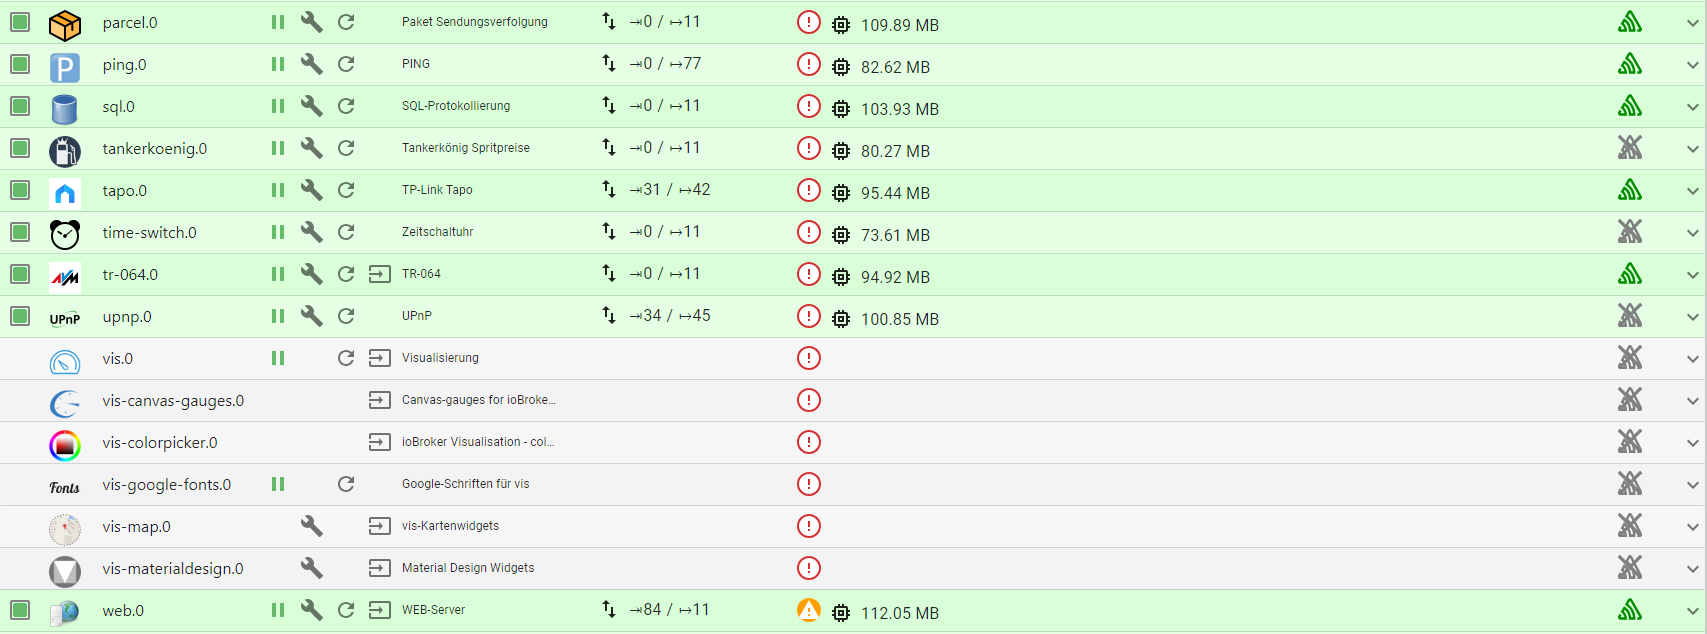Click the warning icon for web.0

point(808,610)
